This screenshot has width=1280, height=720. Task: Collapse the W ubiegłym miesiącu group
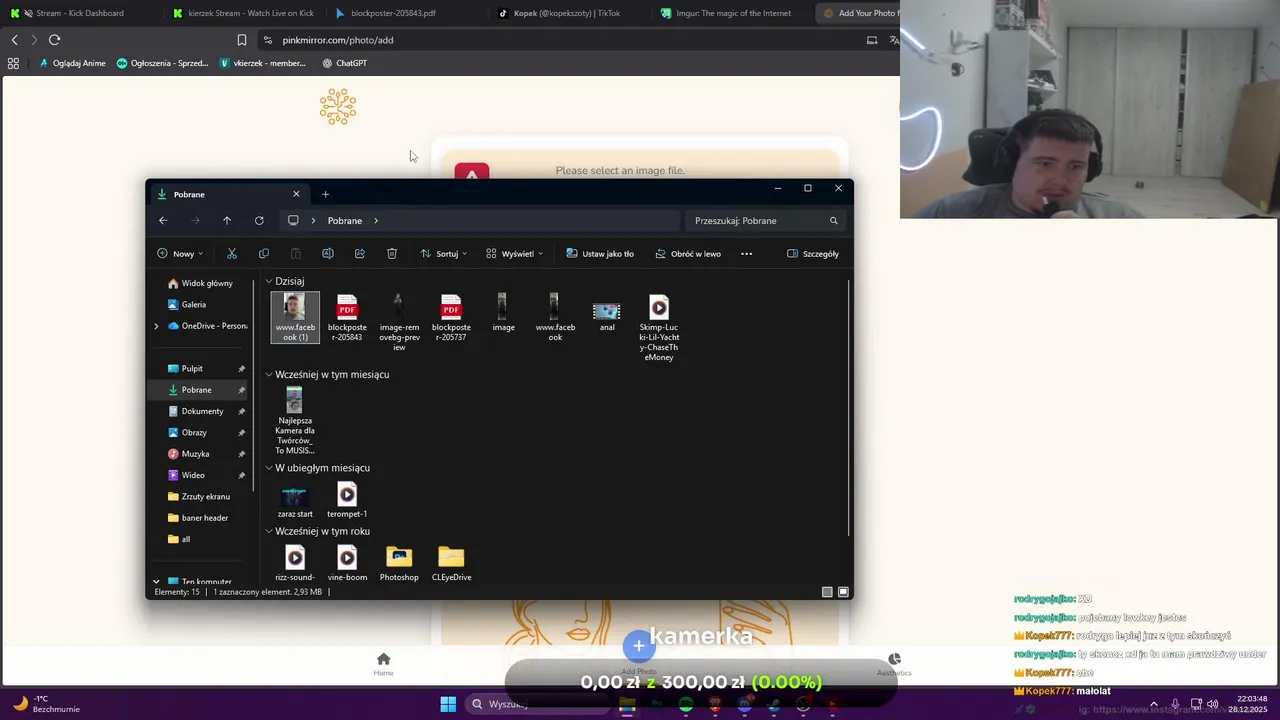point(268,468)
